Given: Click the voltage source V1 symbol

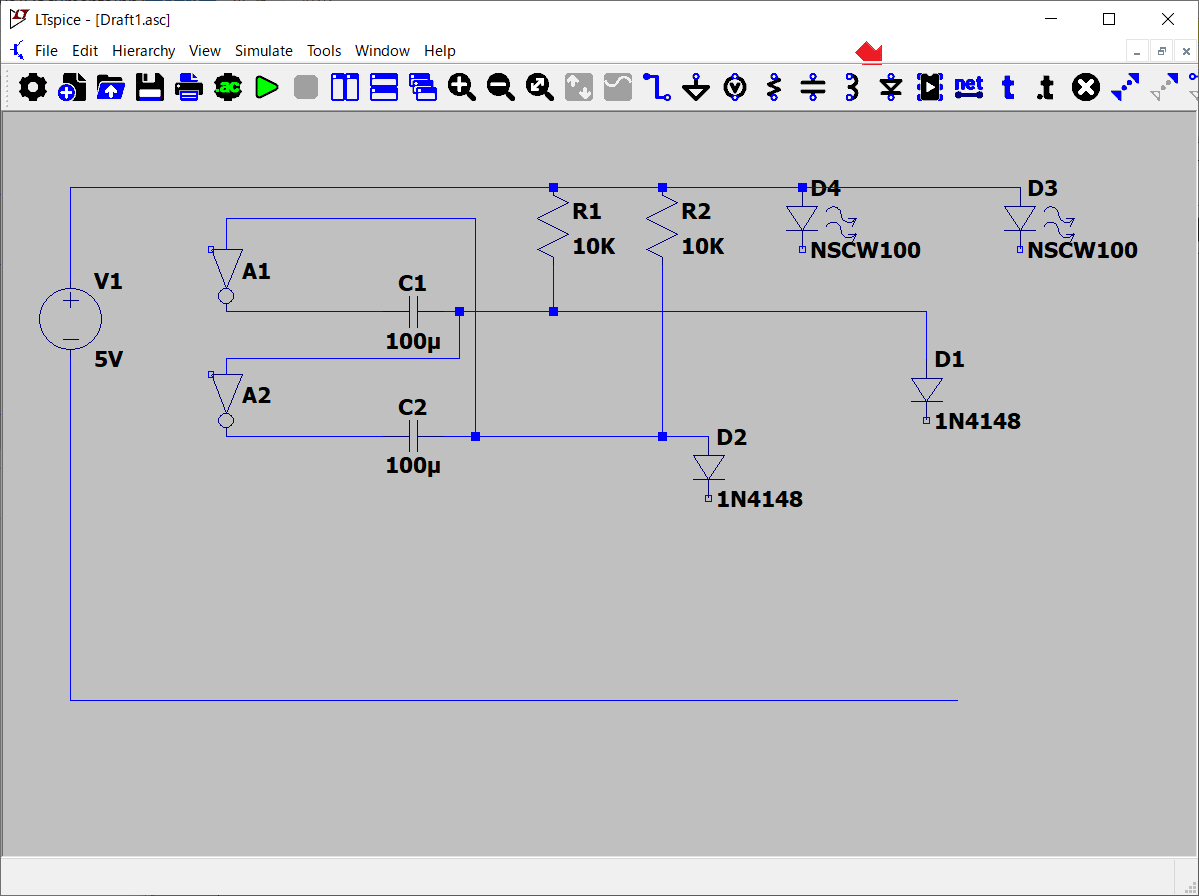Looking at the screenshot, I should 70,320.
